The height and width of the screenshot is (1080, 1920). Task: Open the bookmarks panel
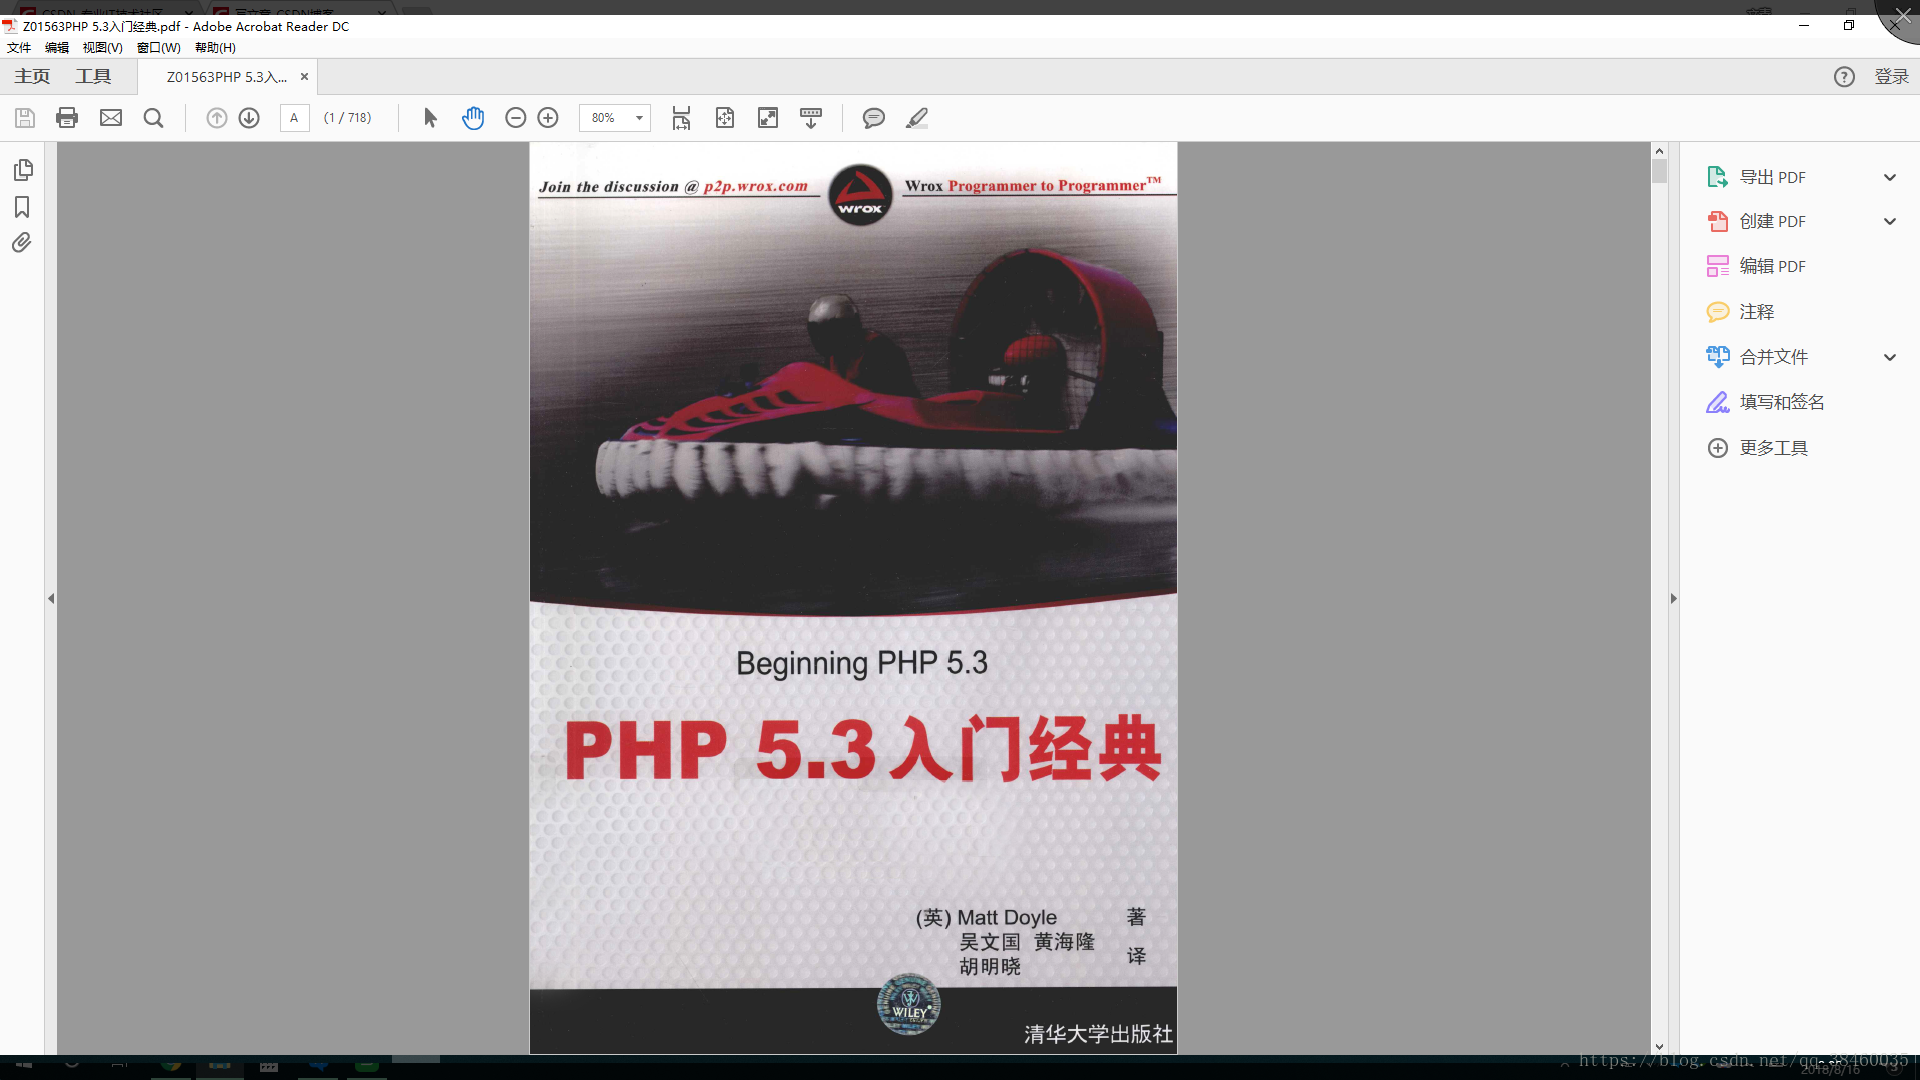(22, 207)
